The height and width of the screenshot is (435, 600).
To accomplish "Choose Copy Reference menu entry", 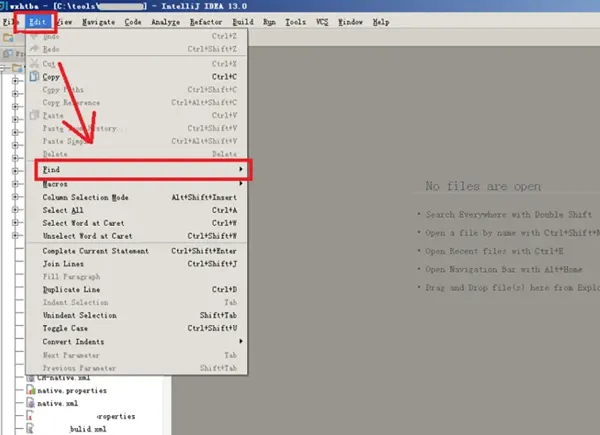I will point(137,103).
